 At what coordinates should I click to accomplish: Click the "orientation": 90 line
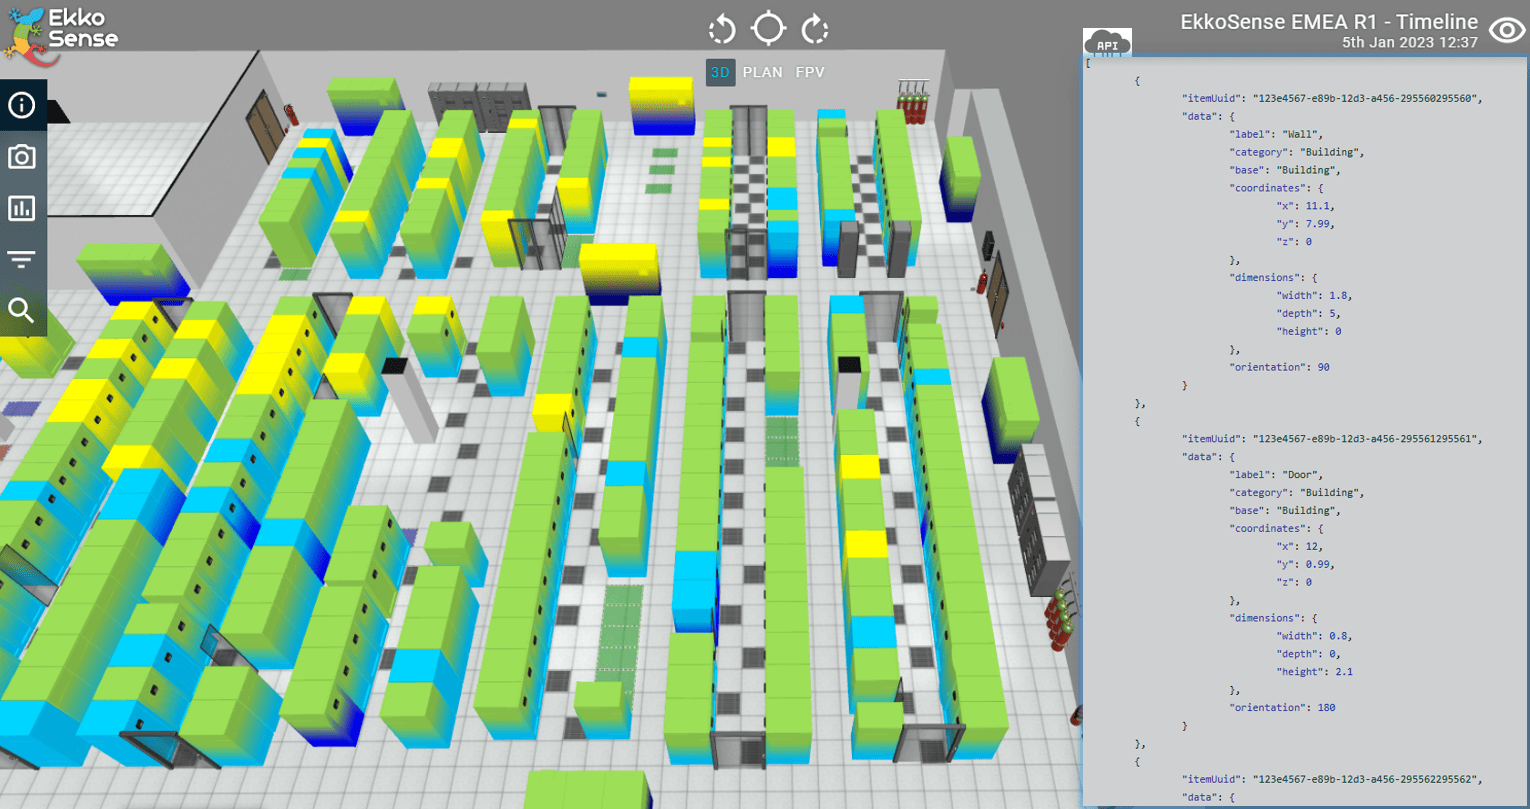point(1279,367)
